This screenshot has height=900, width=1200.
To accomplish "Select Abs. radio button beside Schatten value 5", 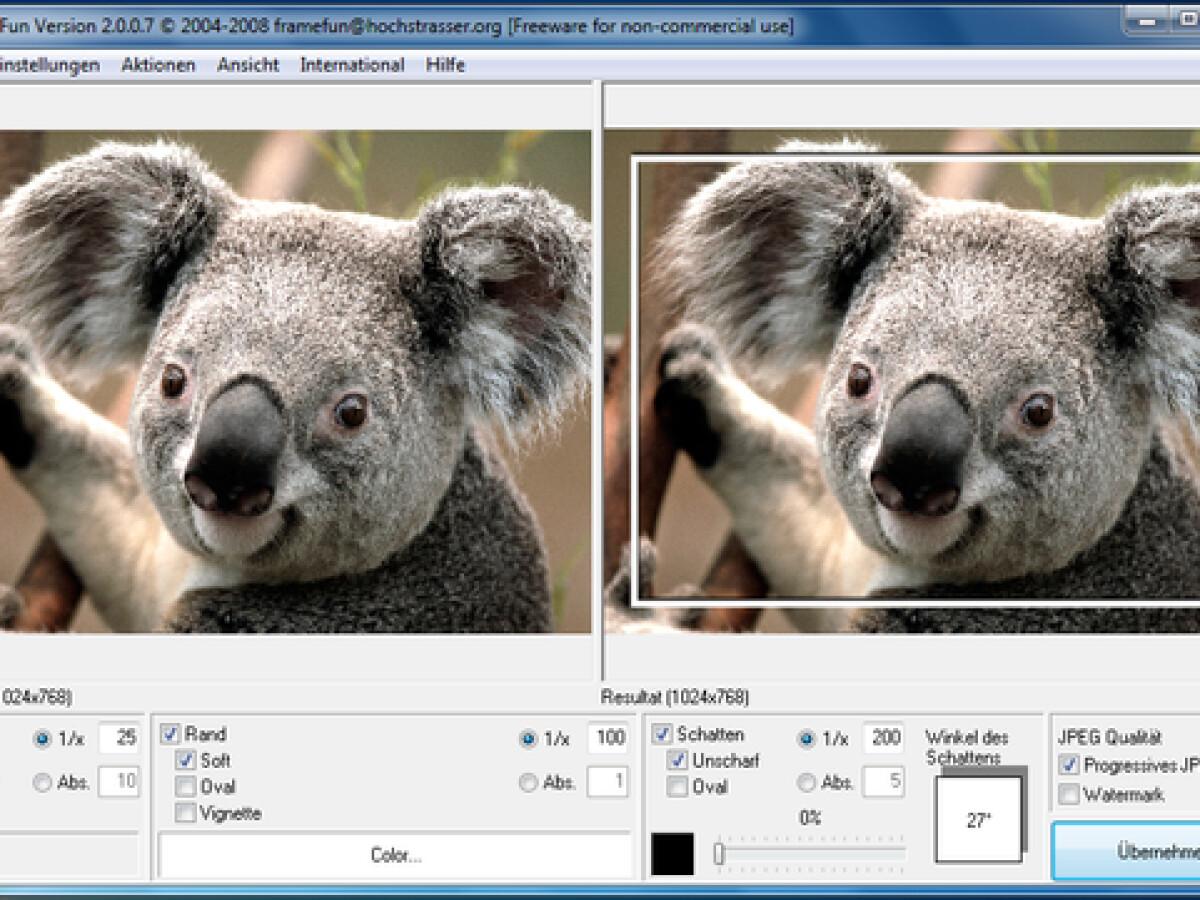I will [806, 782].
